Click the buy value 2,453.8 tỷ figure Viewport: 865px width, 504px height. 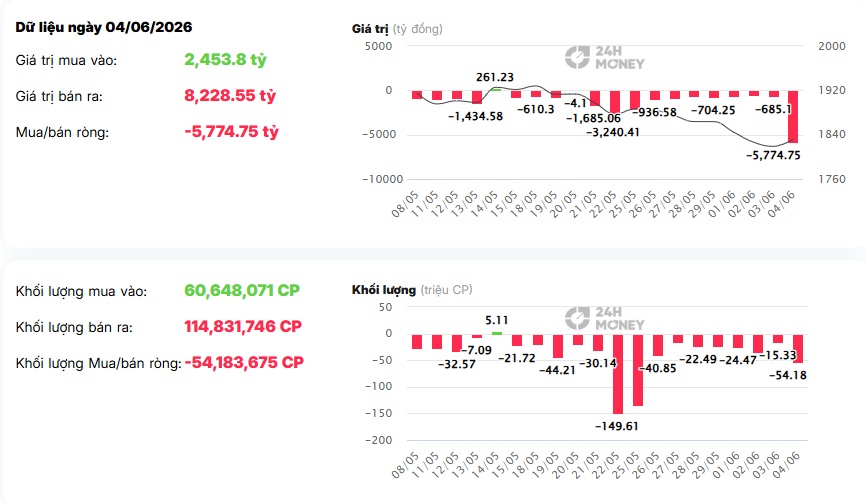point(225,60)
